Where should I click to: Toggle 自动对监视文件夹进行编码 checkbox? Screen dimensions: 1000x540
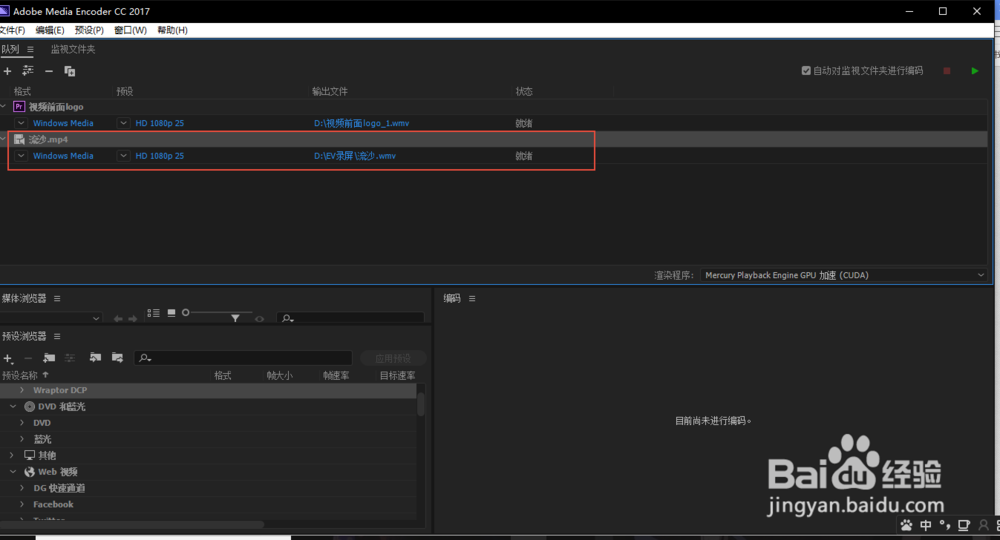[806, 71]
